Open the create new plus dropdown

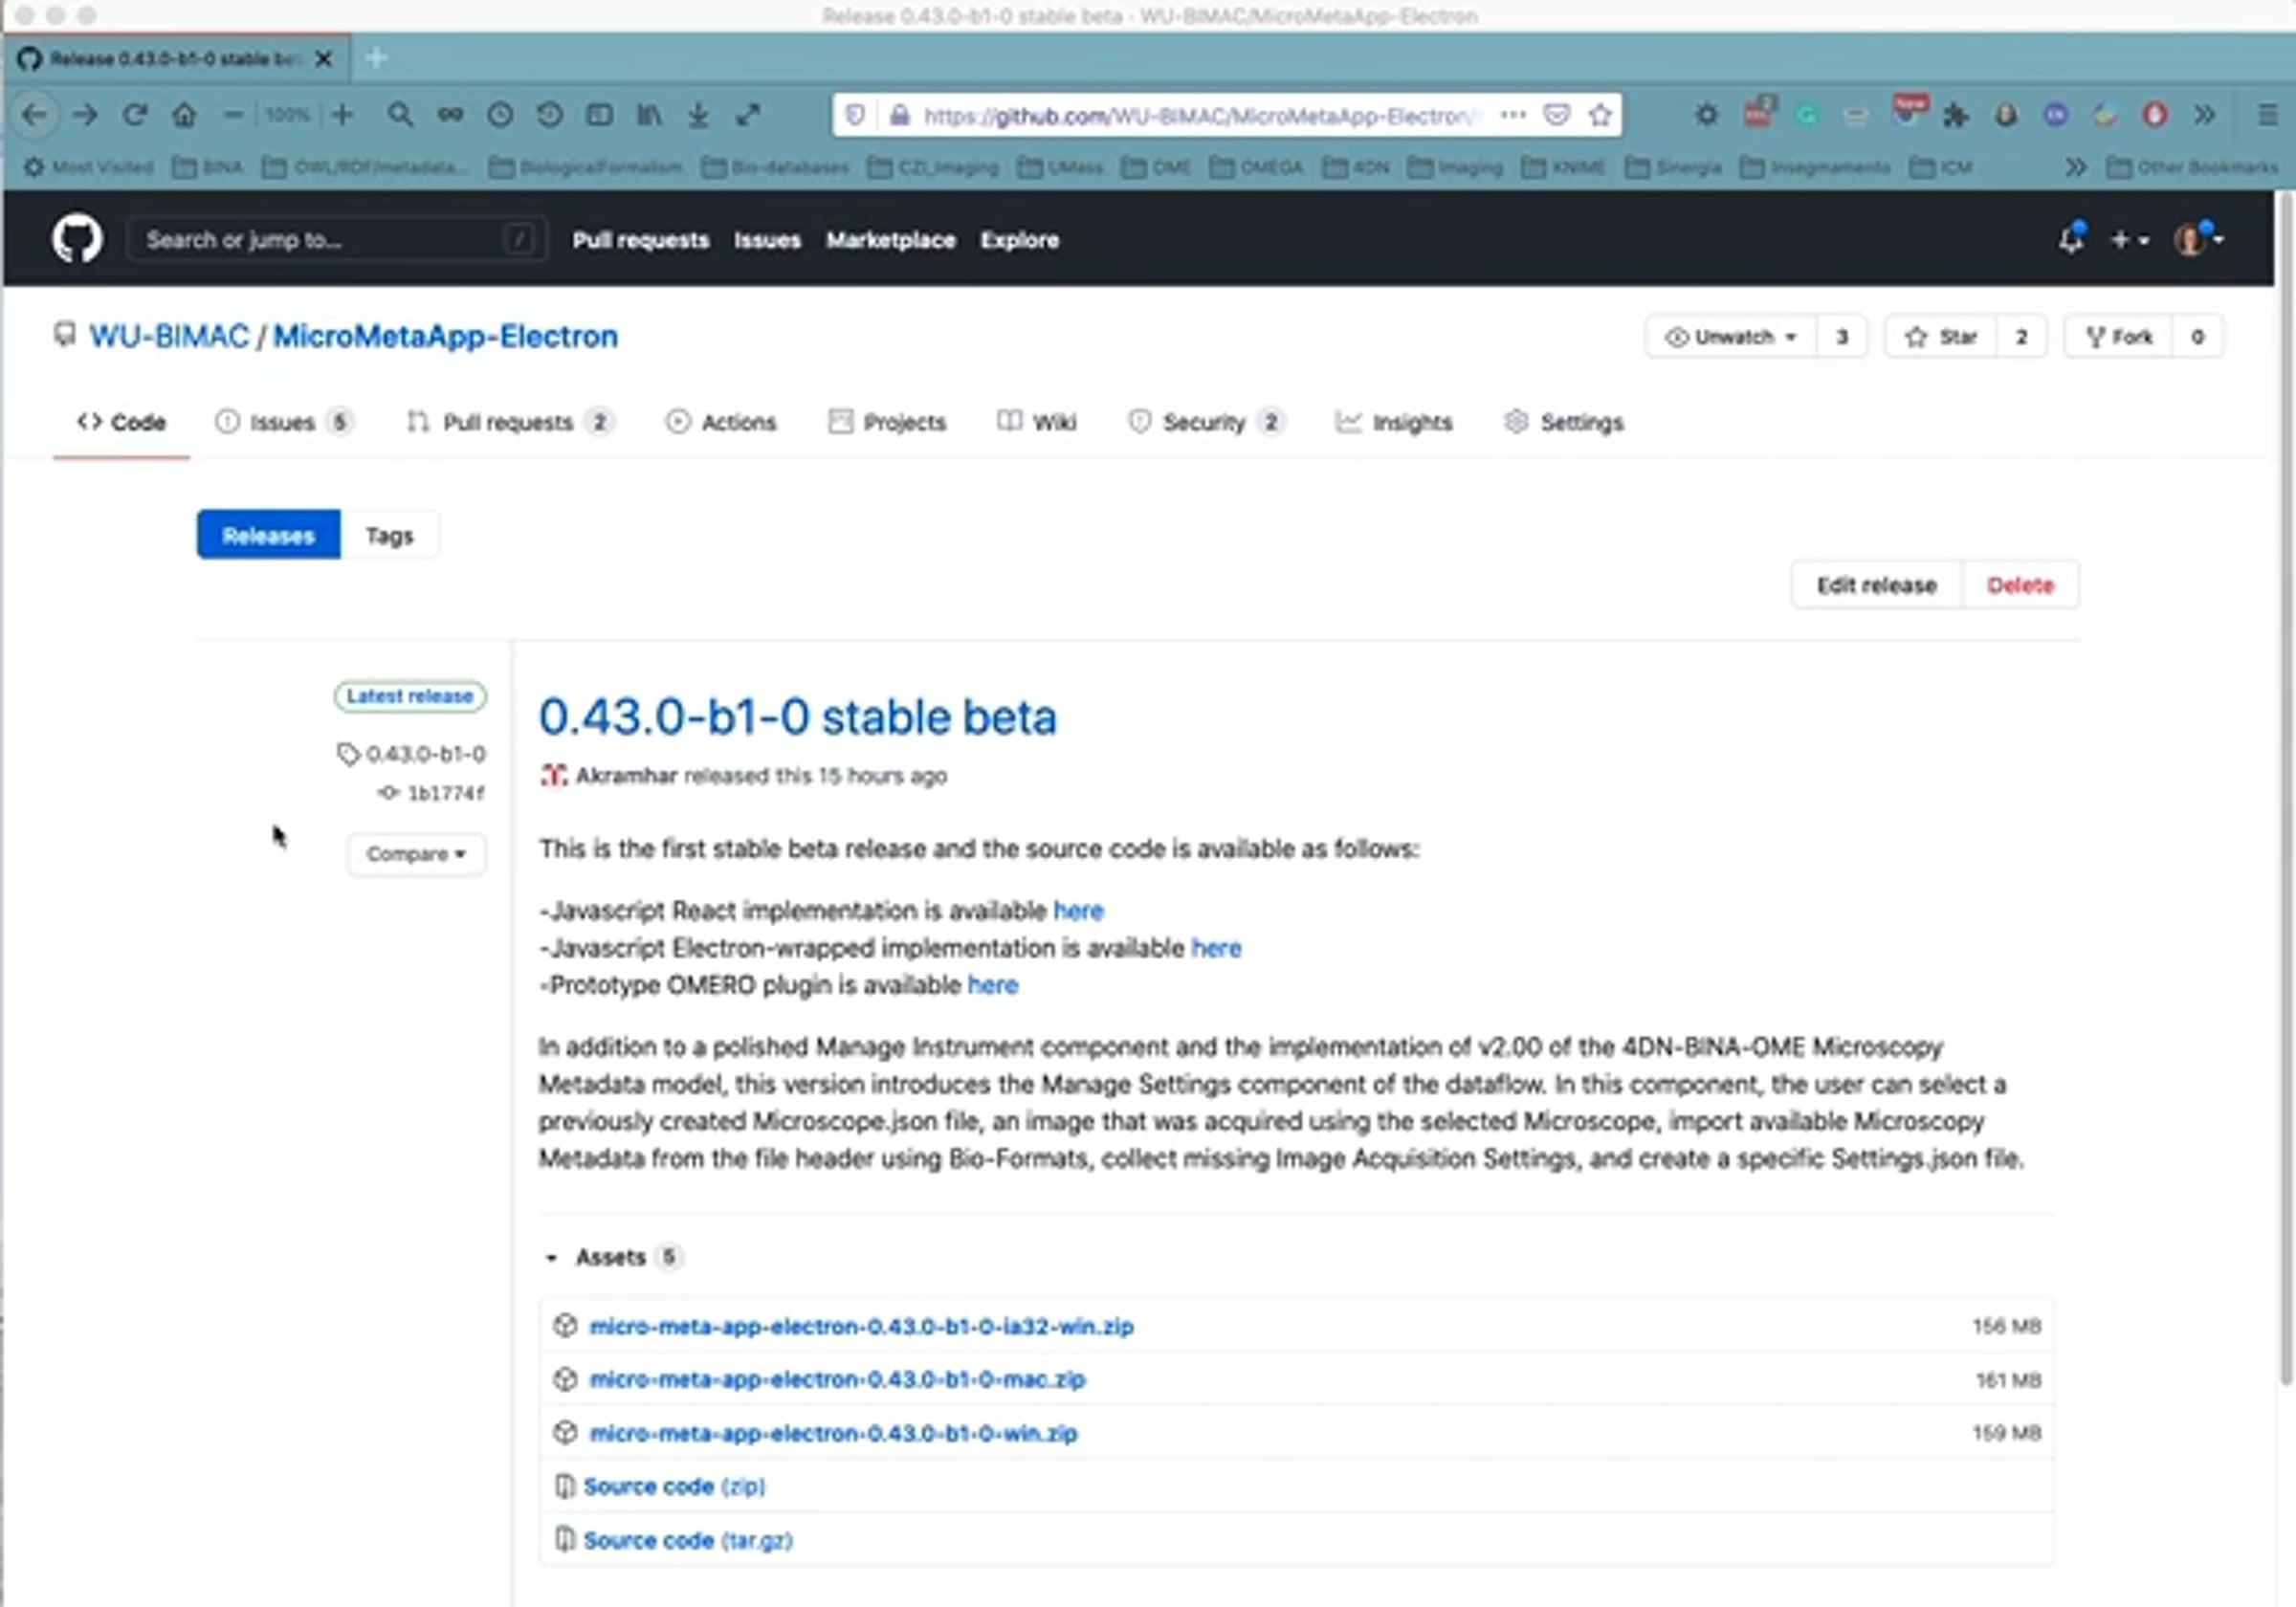pos(2129,240)
